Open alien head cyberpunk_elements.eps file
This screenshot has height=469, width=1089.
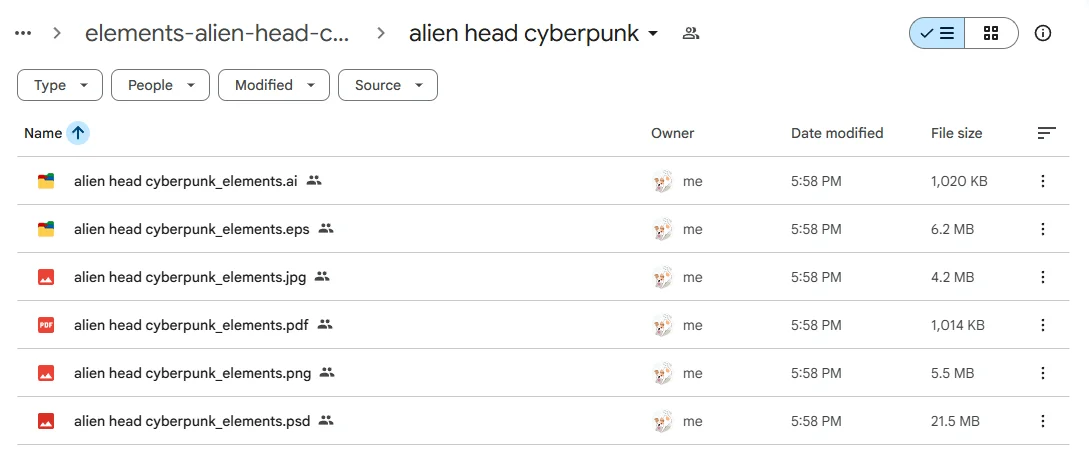191,229
